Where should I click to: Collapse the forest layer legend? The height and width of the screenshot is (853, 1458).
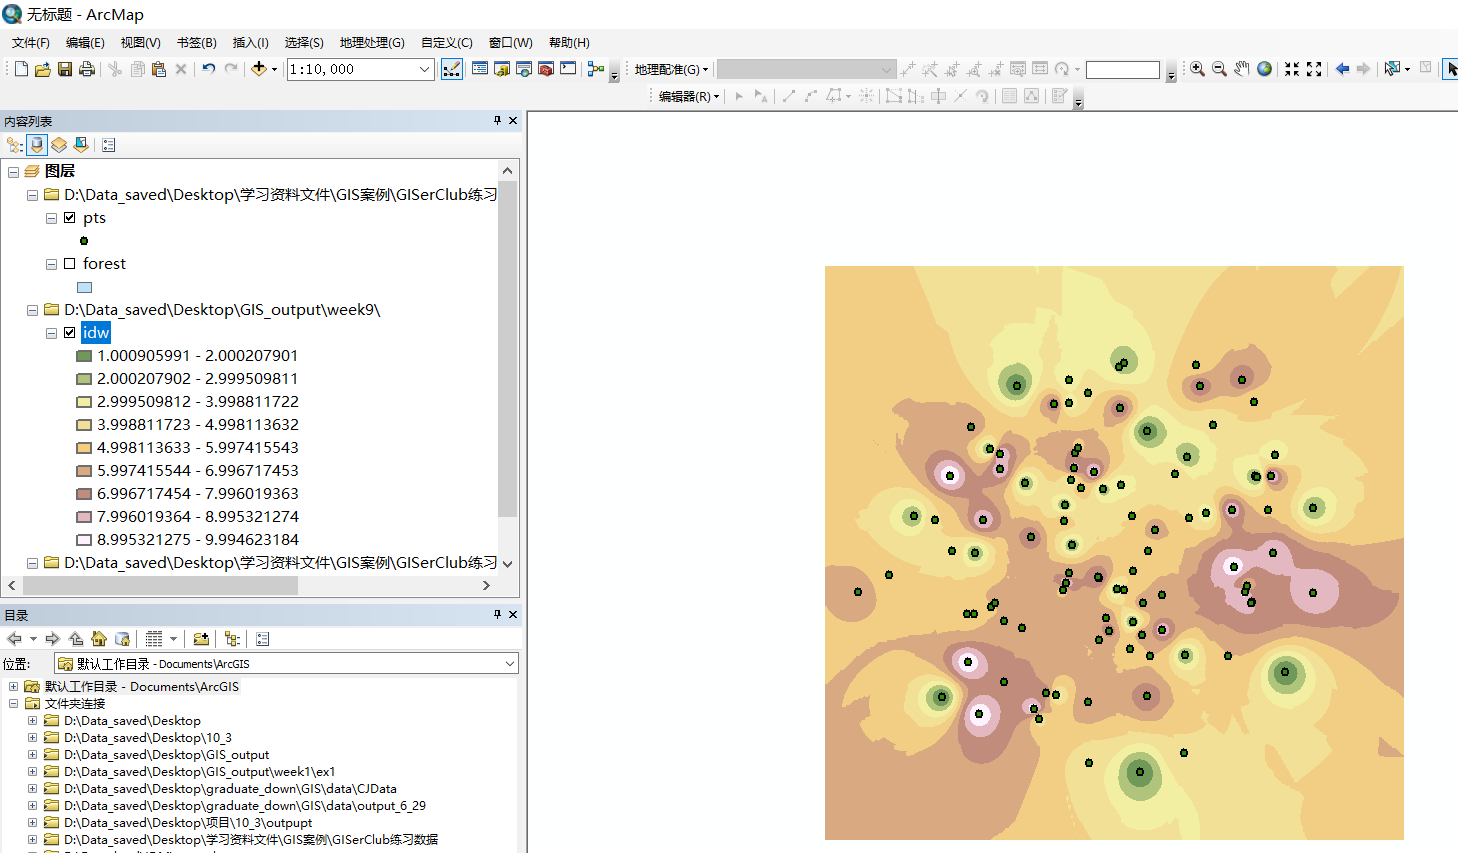click(x=51, y=264)
